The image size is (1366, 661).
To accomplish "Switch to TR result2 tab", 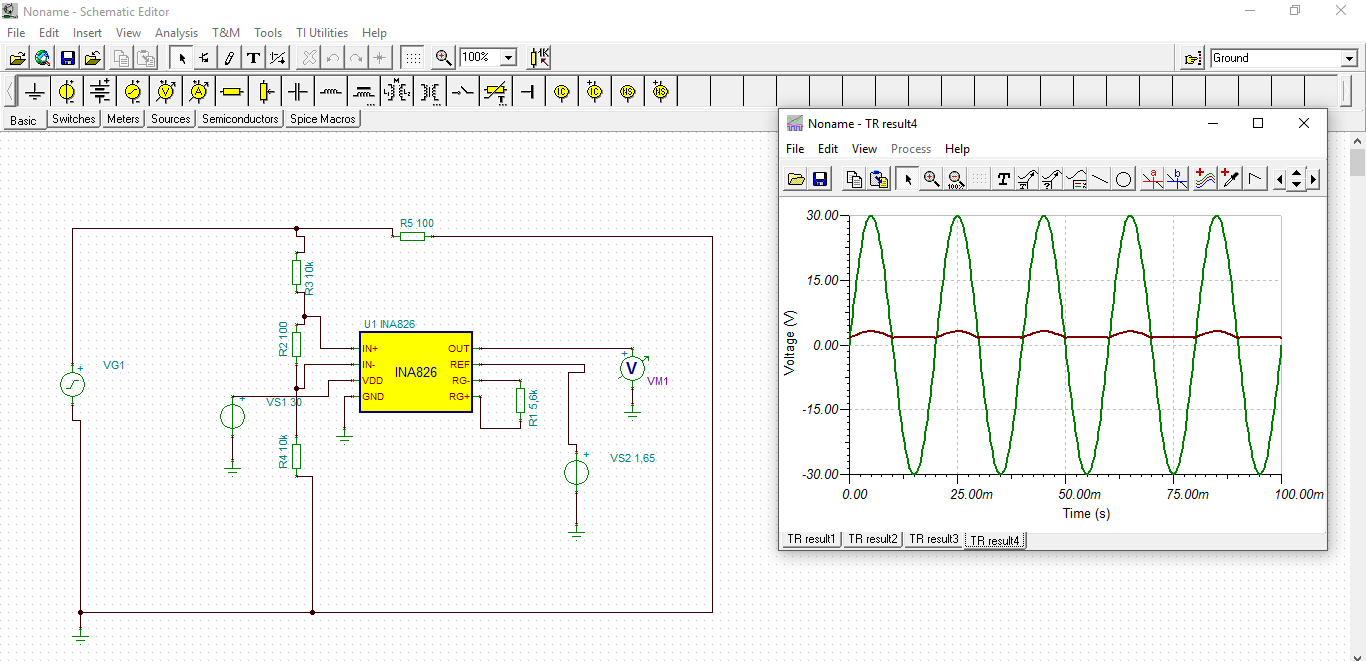I will [872, 539].
